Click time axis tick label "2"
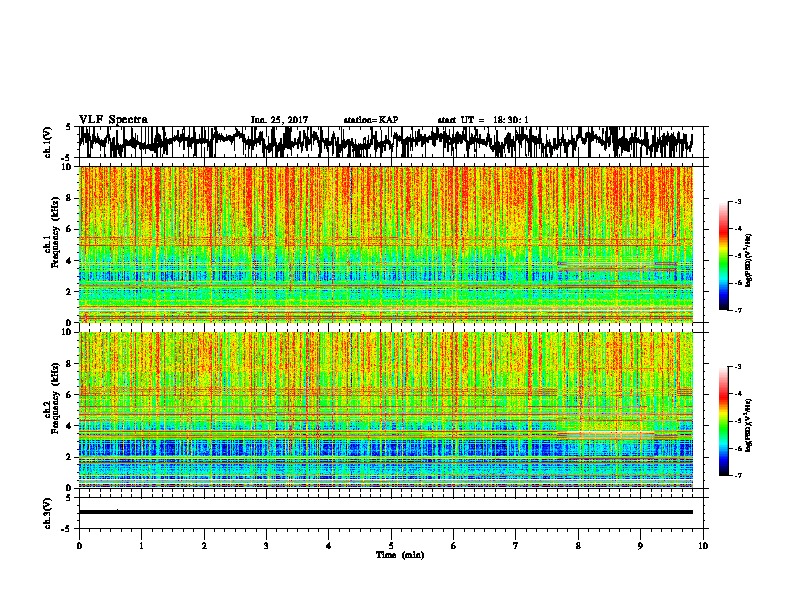This screenshot has height=612, width=792. (x=204, y=546)
